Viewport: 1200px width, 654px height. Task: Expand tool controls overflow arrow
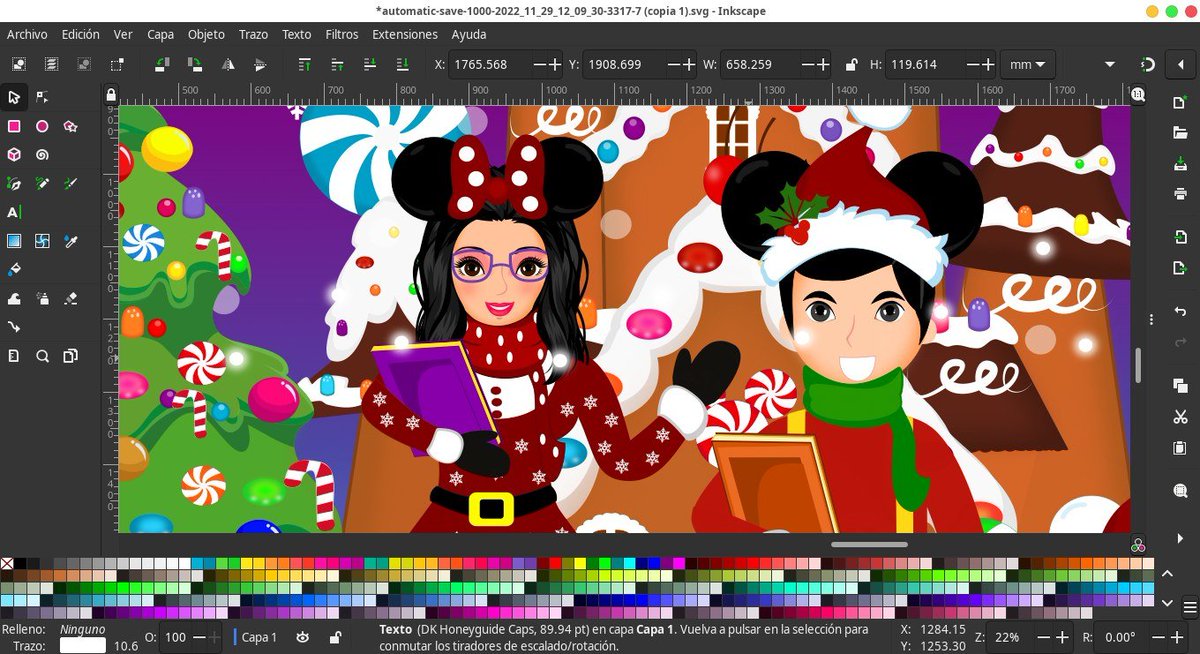coord(1110,64)
